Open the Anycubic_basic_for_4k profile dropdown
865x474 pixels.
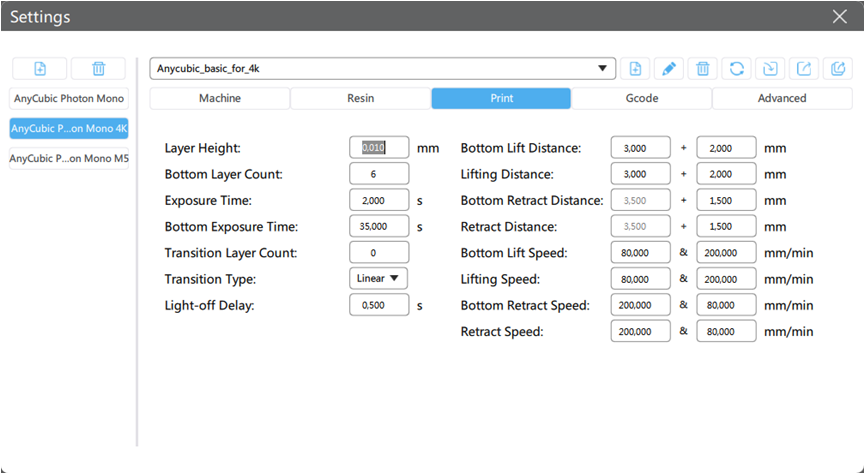tap(382, 68)
